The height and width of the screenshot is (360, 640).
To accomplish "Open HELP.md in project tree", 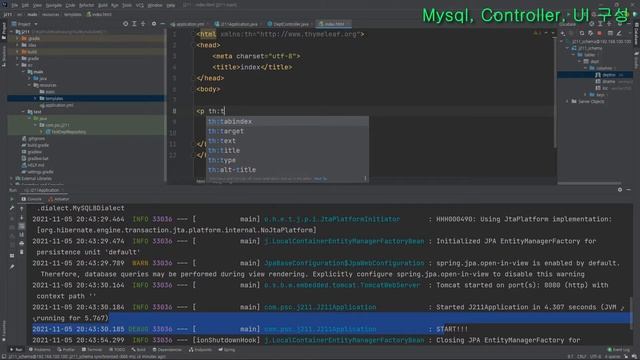I will coord(33,165).
